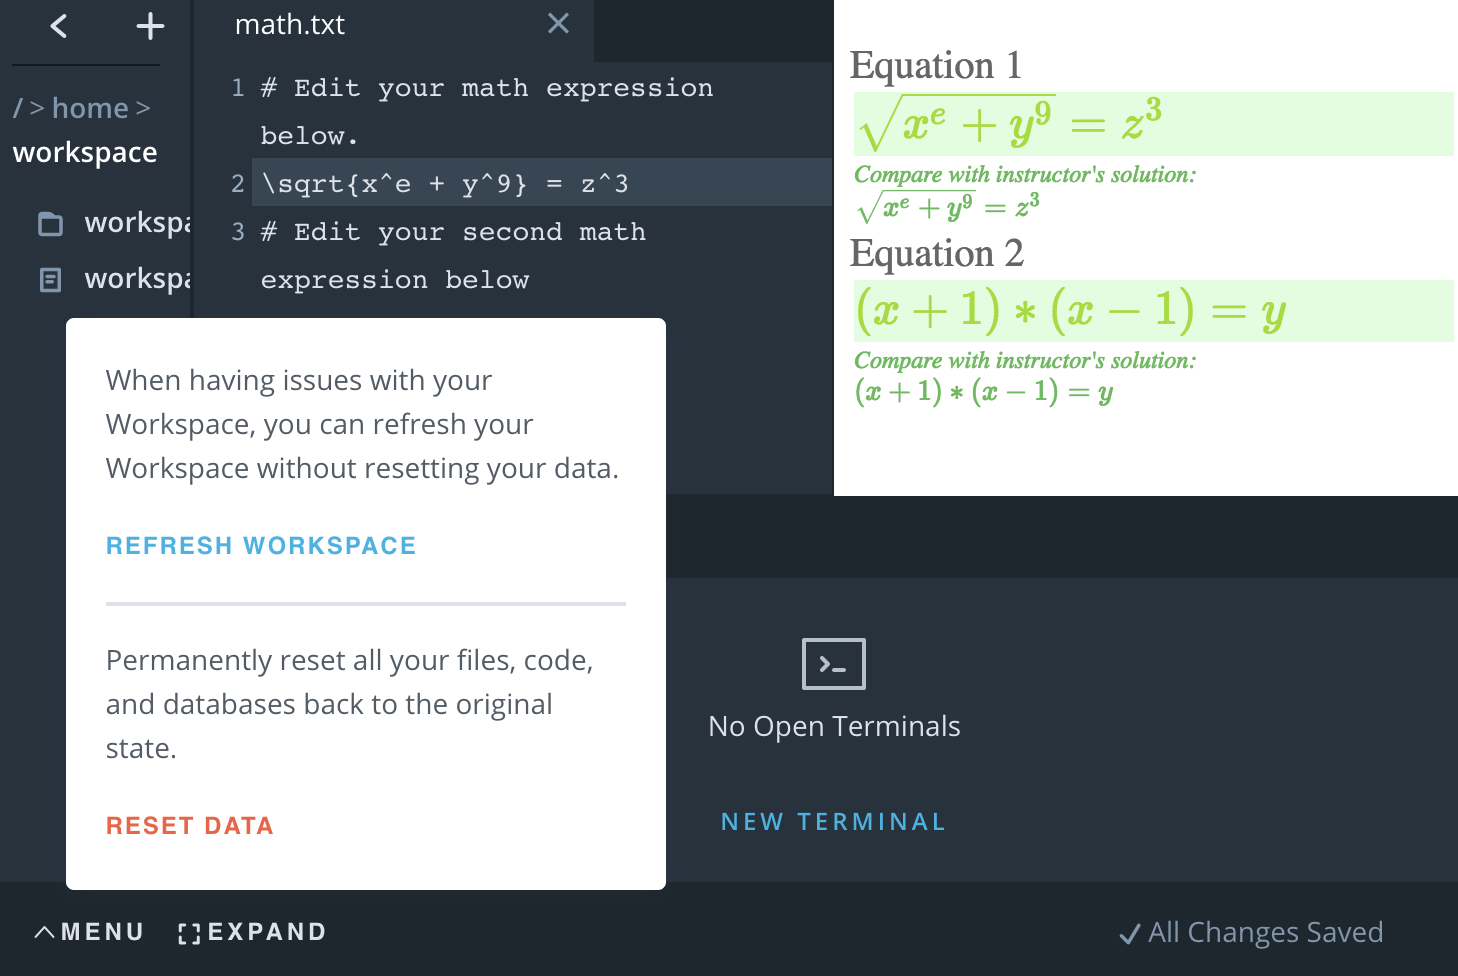Screen dimensions: 1458x976
Task: Click REFRESH WORKSPACE link
Action: [x=261, y=546]
